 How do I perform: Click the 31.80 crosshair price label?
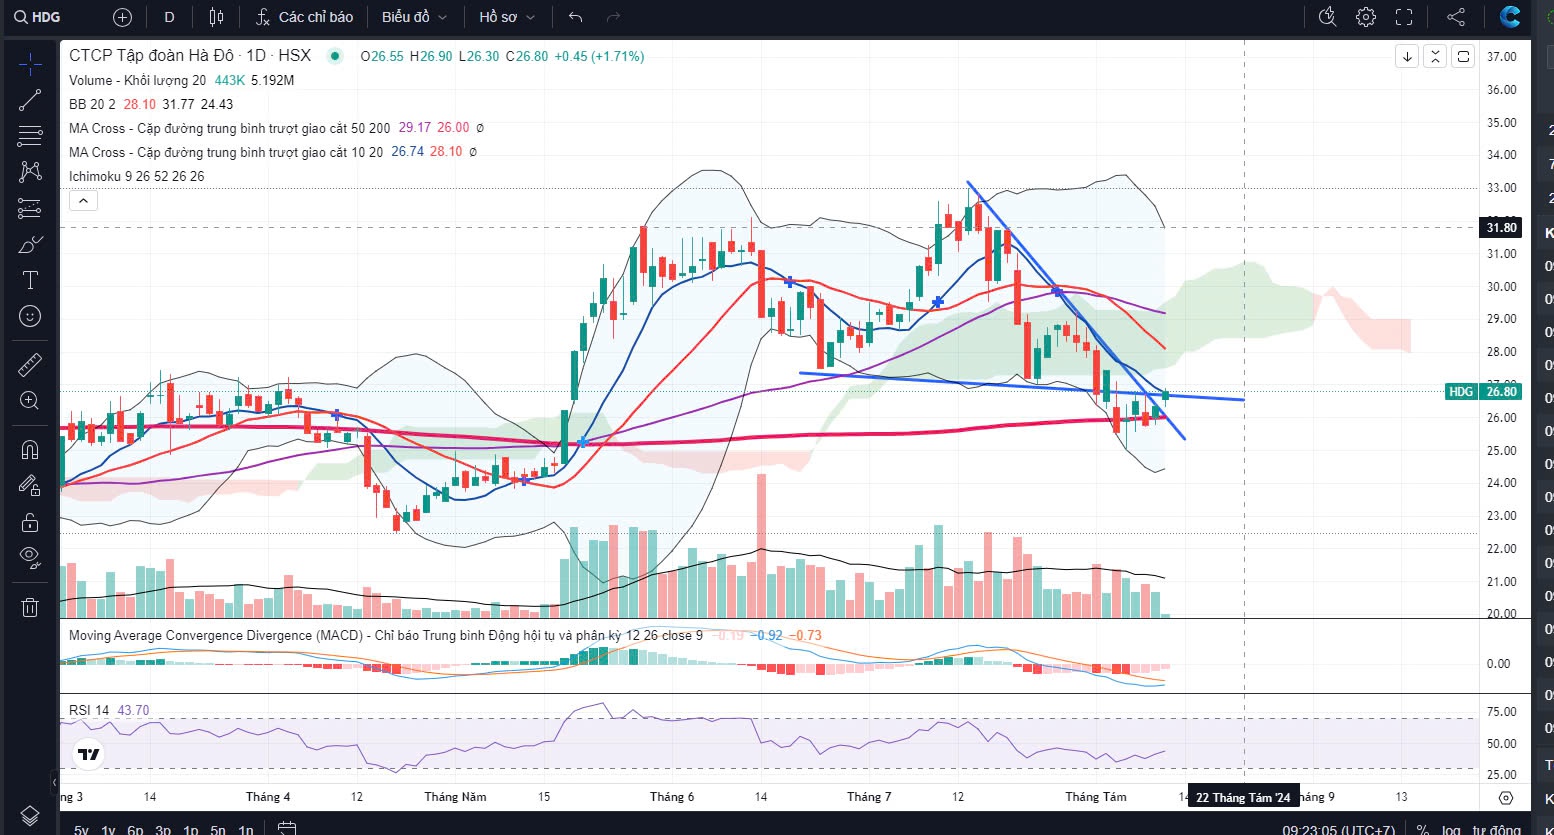tap(1501, 227)
